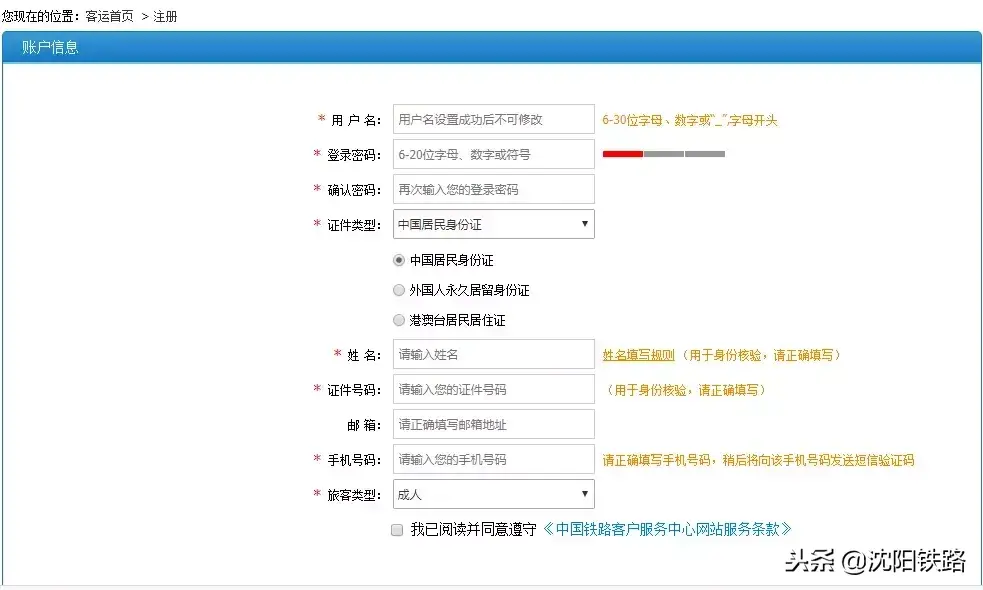The height and width of the screenshot is (590, 983).
Task: Click the dropdown arrow showing 成人
Action: tap(585, 493)
